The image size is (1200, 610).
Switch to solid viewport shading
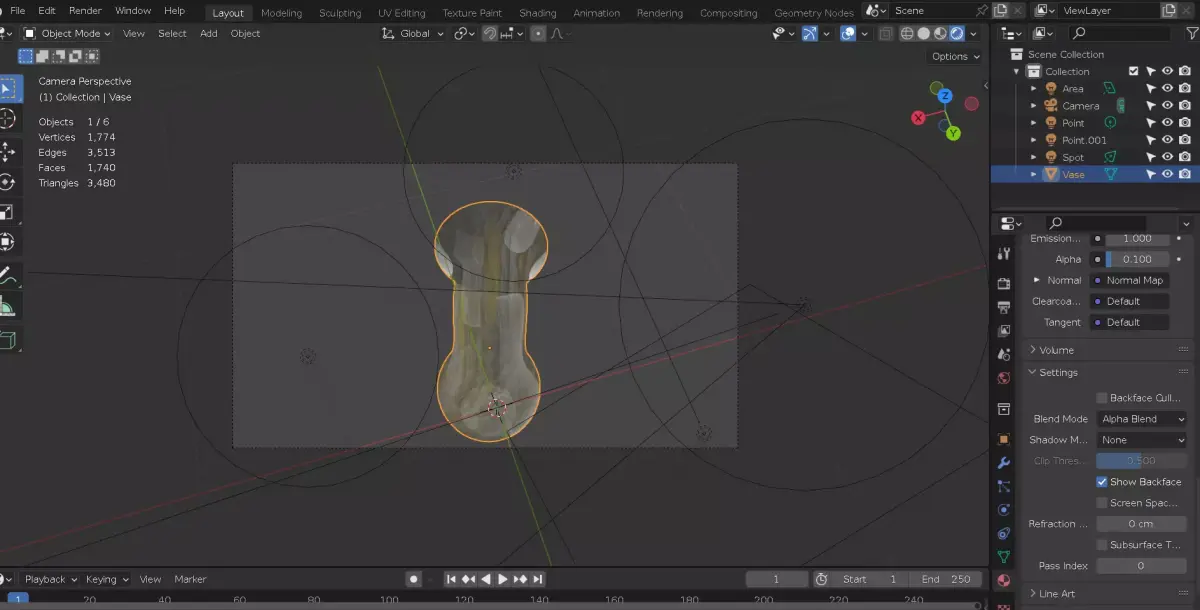pyautogui.click(x=924, y=33)
